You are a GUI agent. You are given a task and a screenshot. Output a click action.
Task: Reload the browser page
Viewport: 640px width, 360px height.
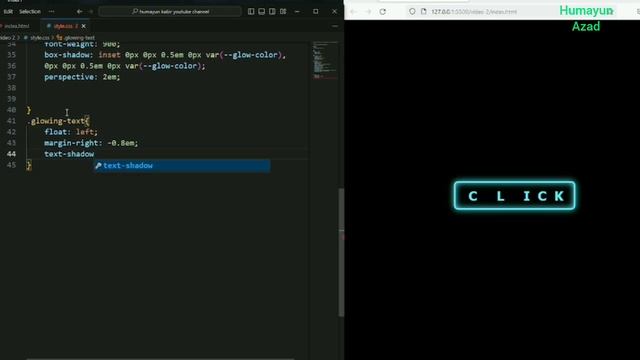(382, 12)
